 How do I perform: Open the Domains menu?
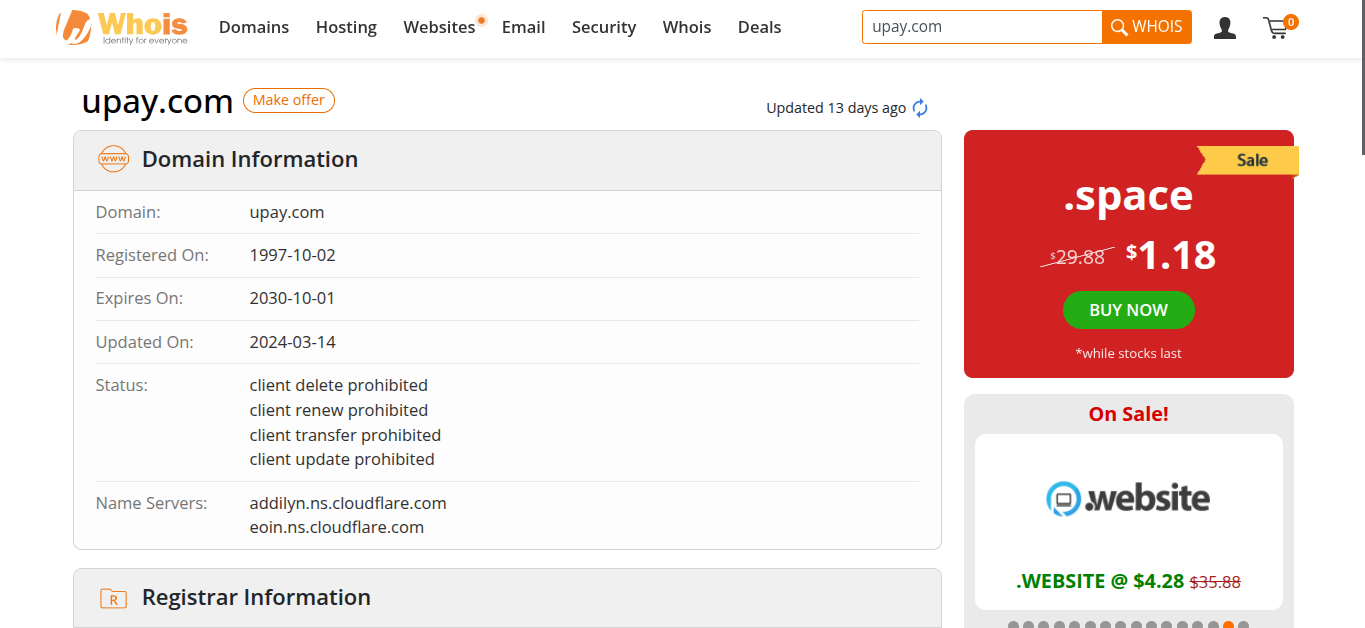tap(254, 27)
